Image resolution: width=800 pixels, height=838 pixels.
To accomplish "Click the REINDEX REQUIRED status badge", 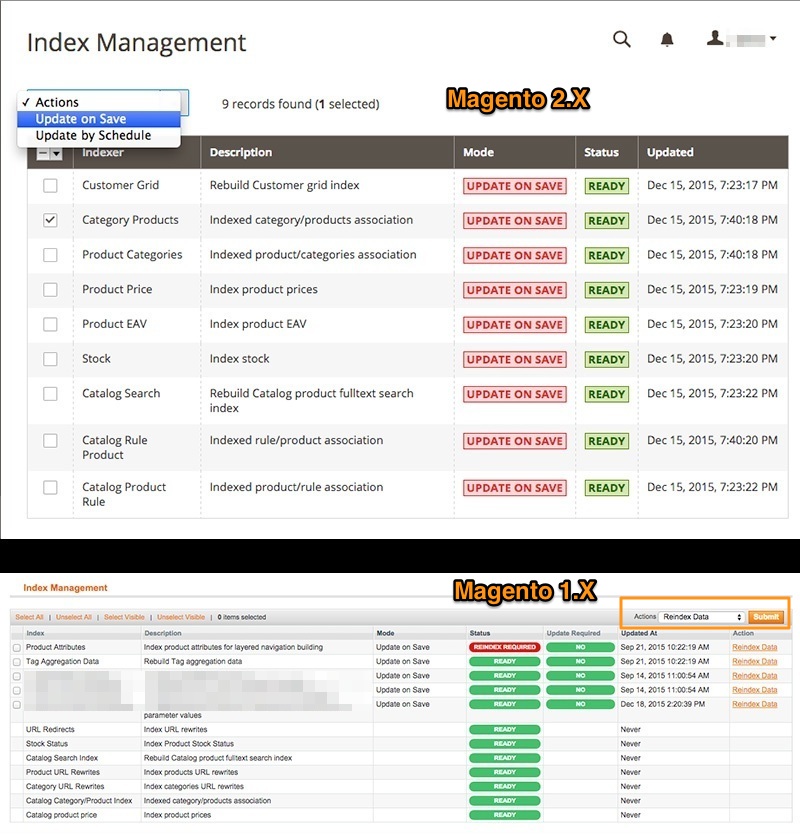I will click(x=504, y=647).
